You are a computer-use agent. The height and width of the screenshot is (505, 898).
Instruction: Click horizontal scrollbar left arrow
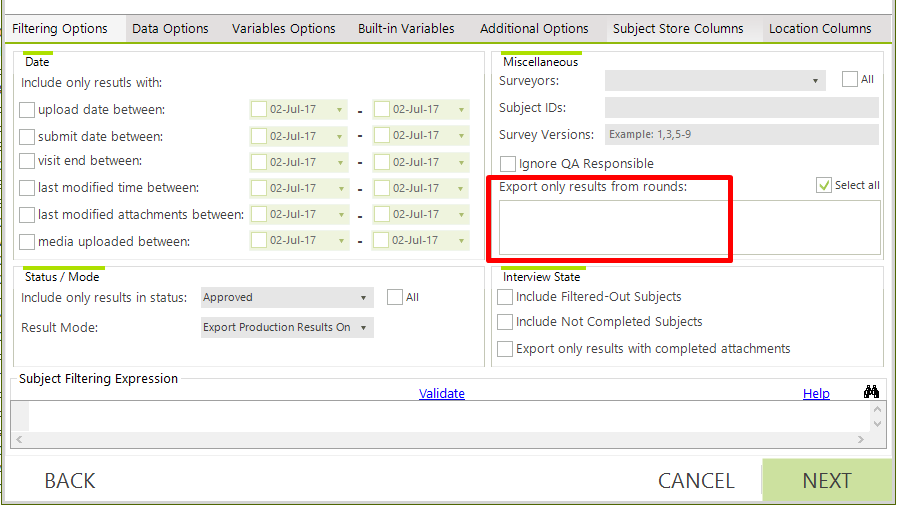coord(19,439)
